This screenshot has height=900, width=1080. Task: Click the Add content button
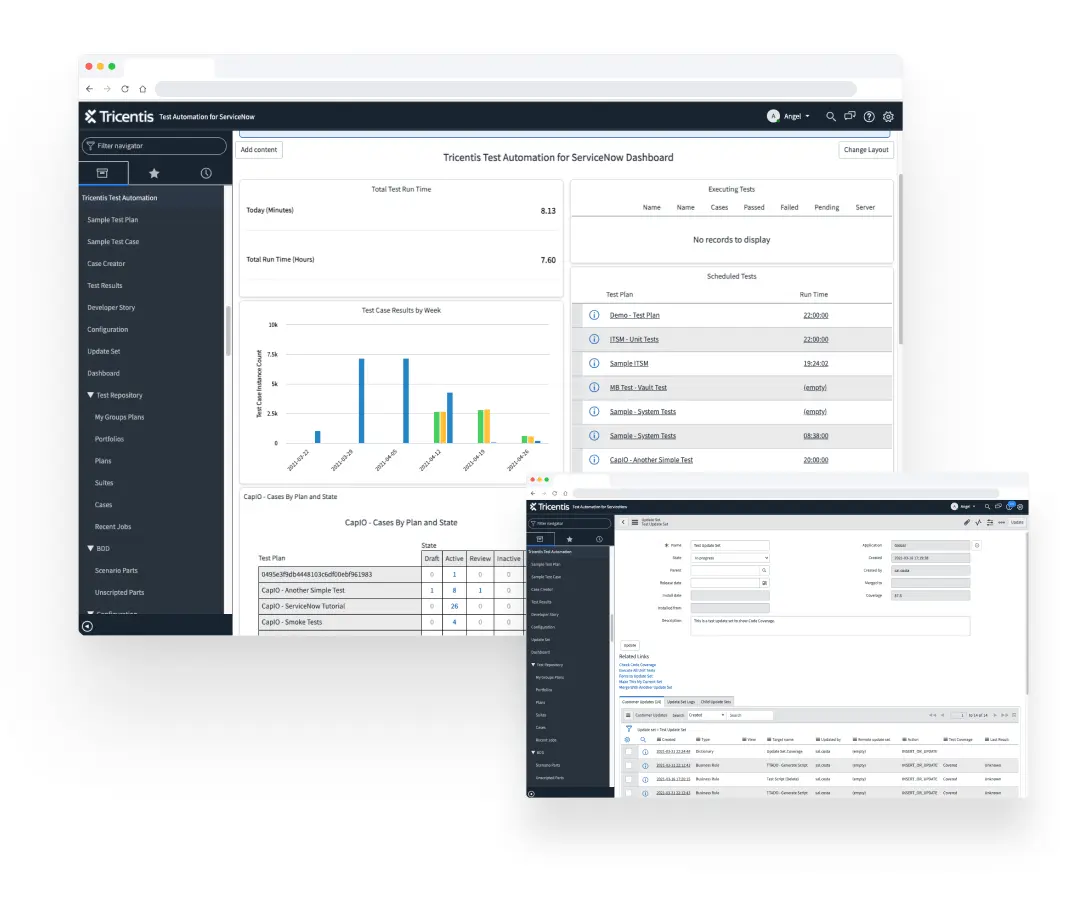click(x=259, y=149)
